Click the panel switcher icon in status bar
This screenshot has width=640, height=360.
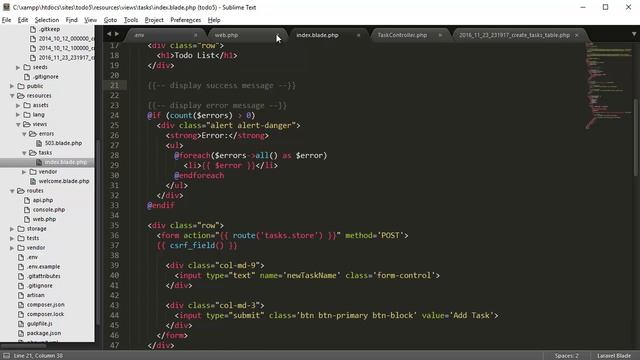[x=6, y=356]
